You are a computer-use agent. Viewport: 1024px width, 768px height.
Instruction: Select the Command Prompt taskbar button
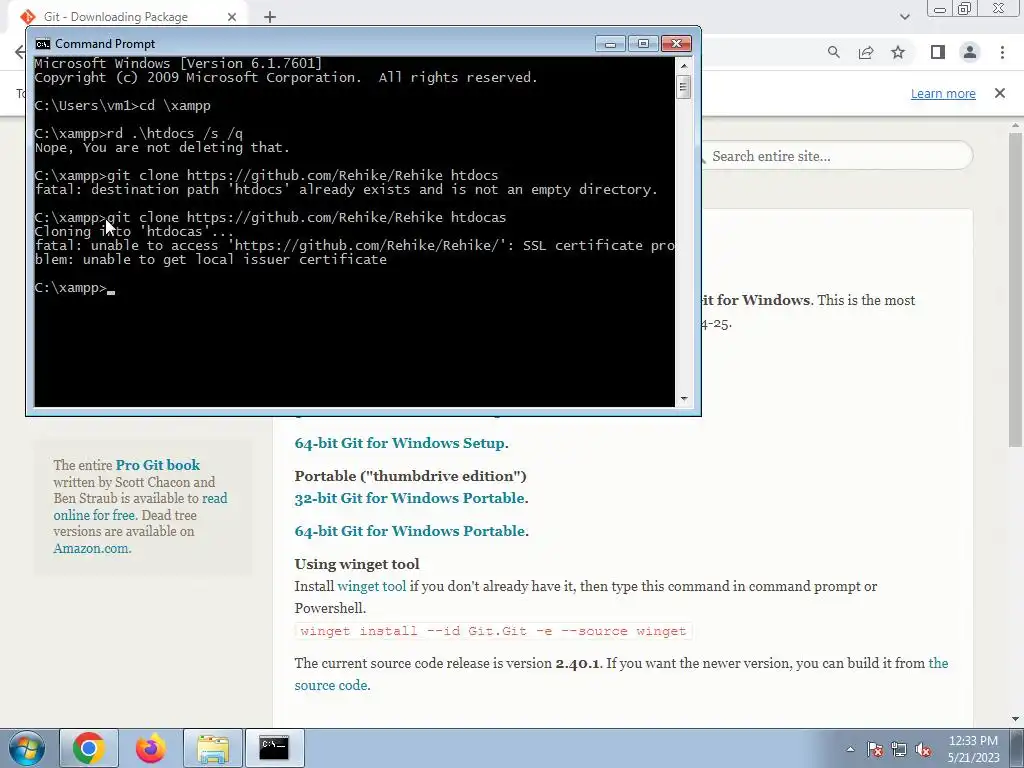(274, 748)
